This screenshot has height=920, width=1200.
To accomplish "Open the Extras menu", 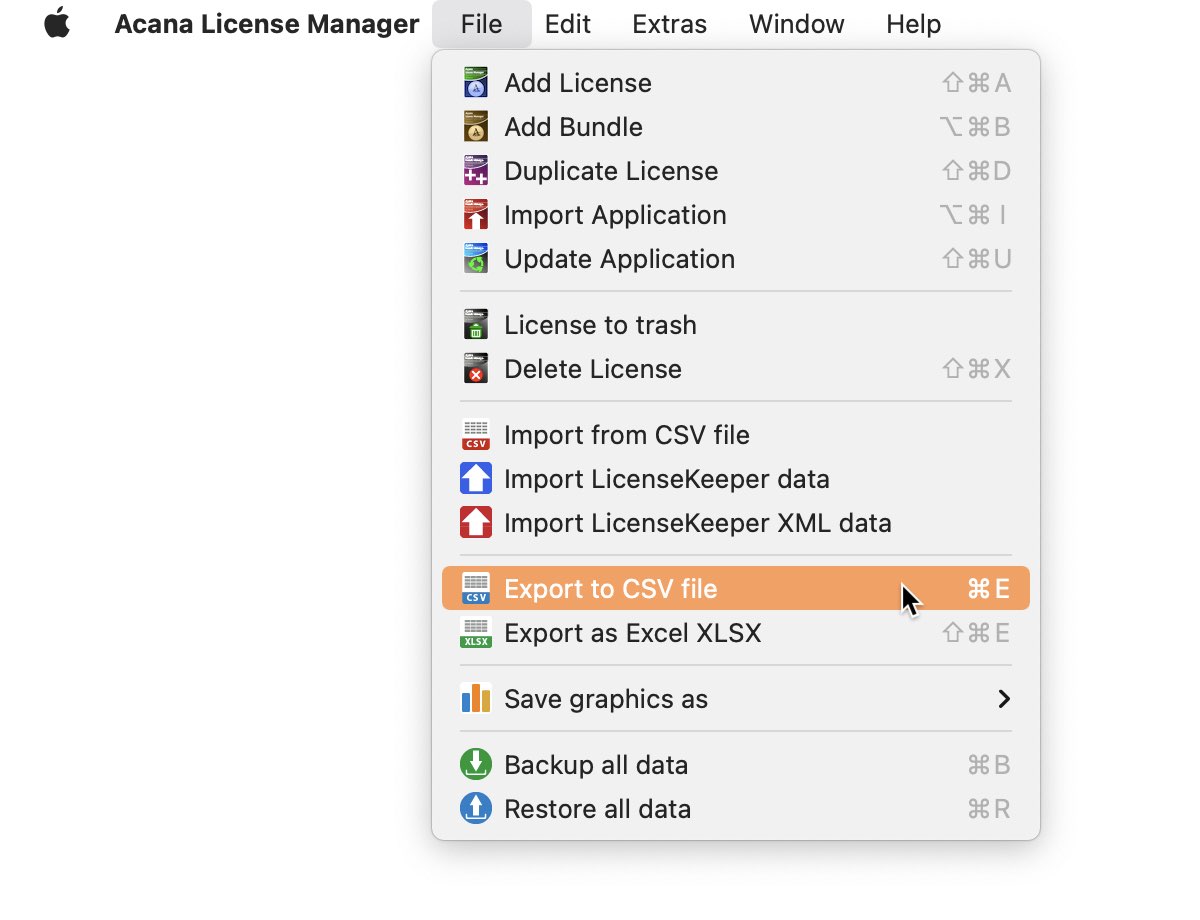I will click(670, 24).
